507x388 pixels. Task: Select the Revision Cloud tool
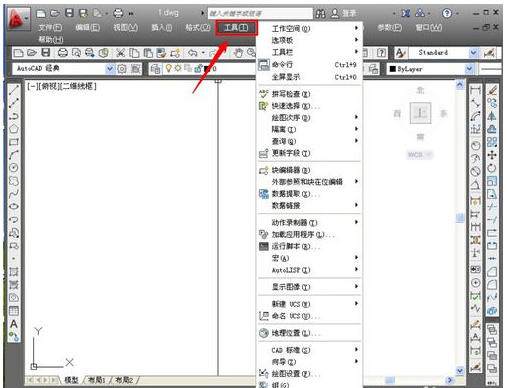[x=14, y=181]
